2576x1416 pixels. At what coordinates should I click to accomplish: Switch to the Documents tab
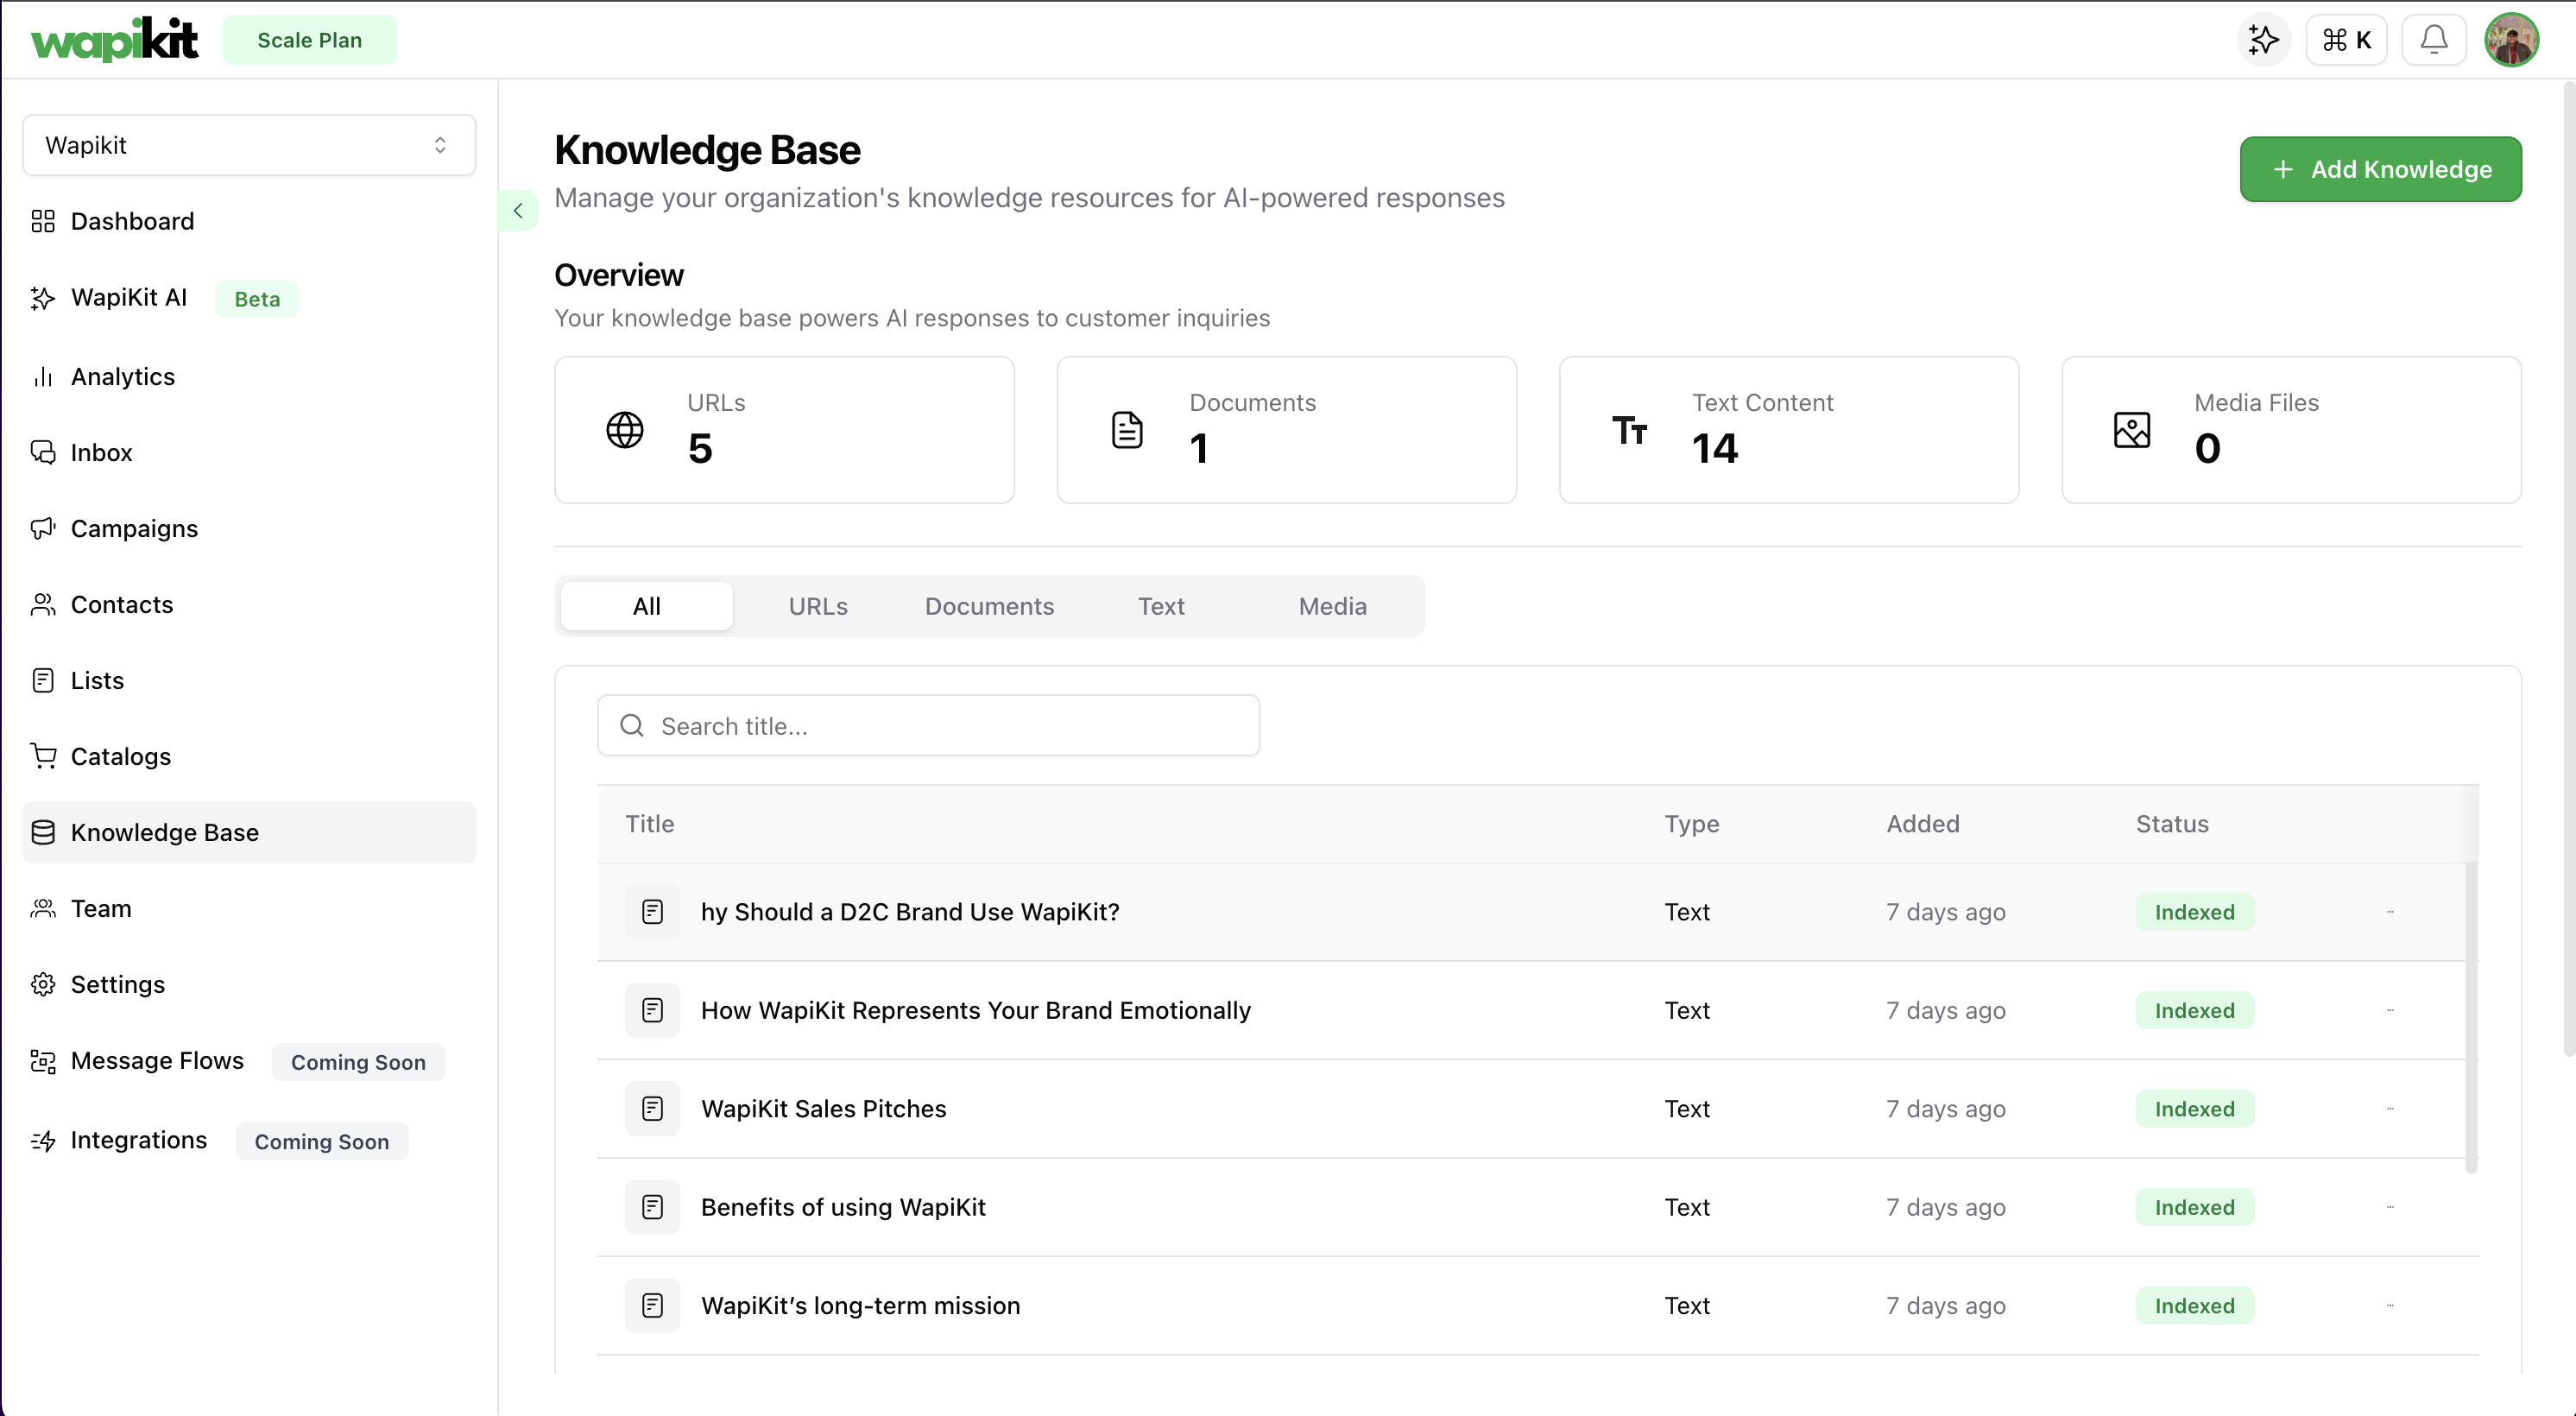coord(989,606)
